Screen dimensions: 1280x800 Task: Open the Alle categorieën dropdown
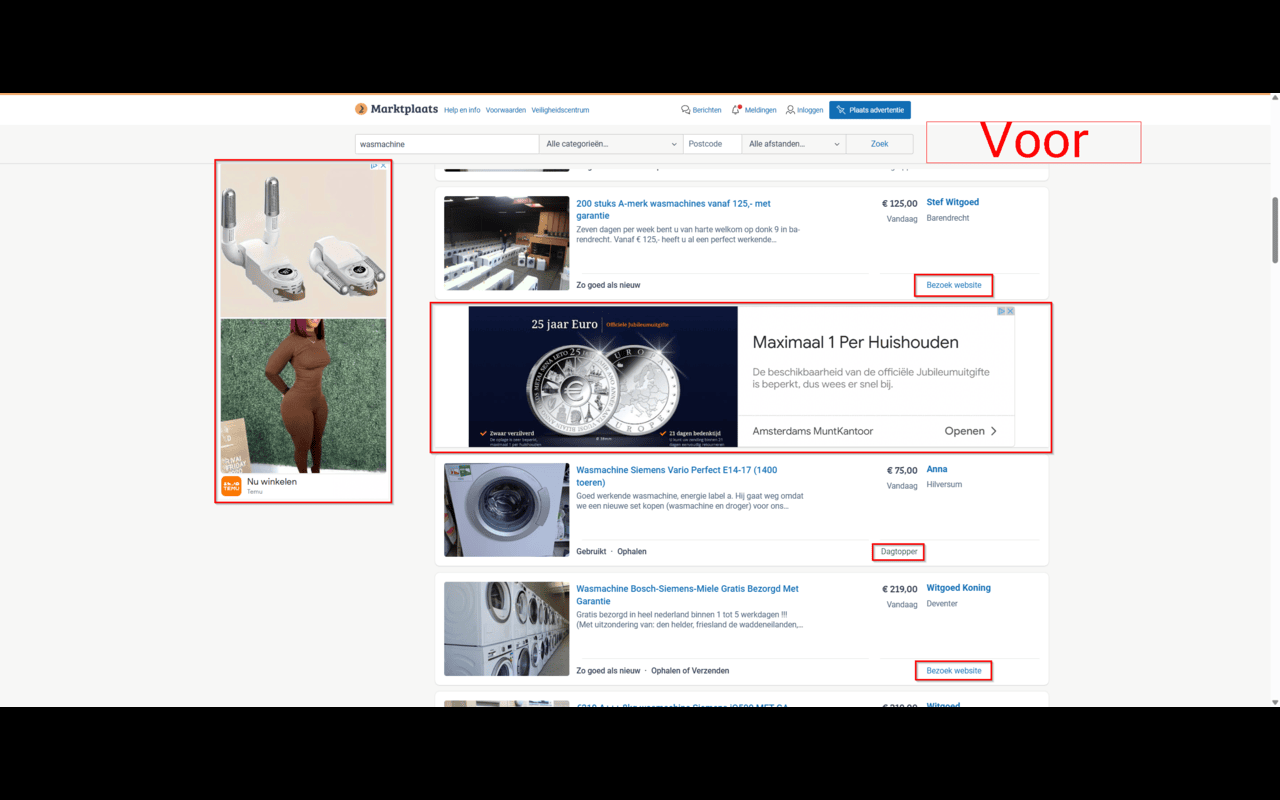610,143
